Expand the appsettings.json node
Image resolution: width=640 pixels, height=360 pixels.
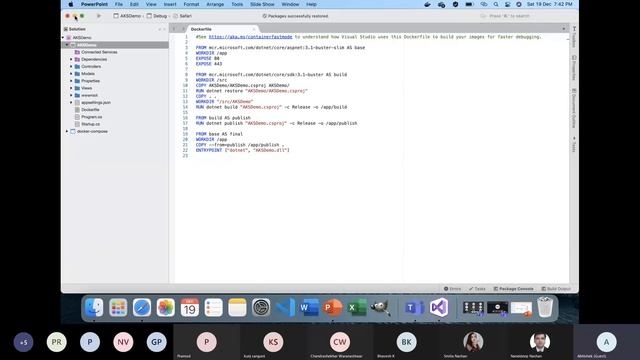click(71, 102)
